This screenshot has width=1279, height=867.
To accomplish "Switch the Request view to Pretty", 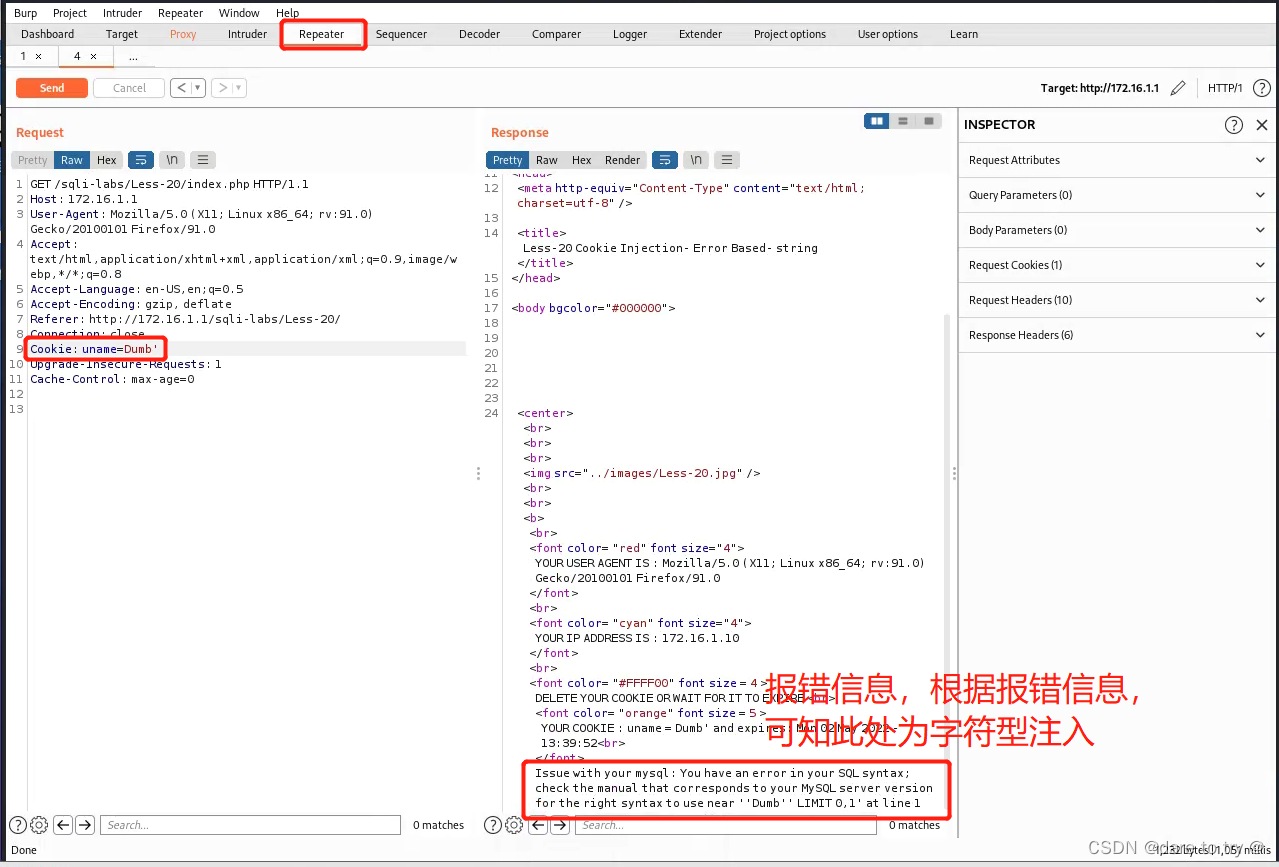I will 31,159.
